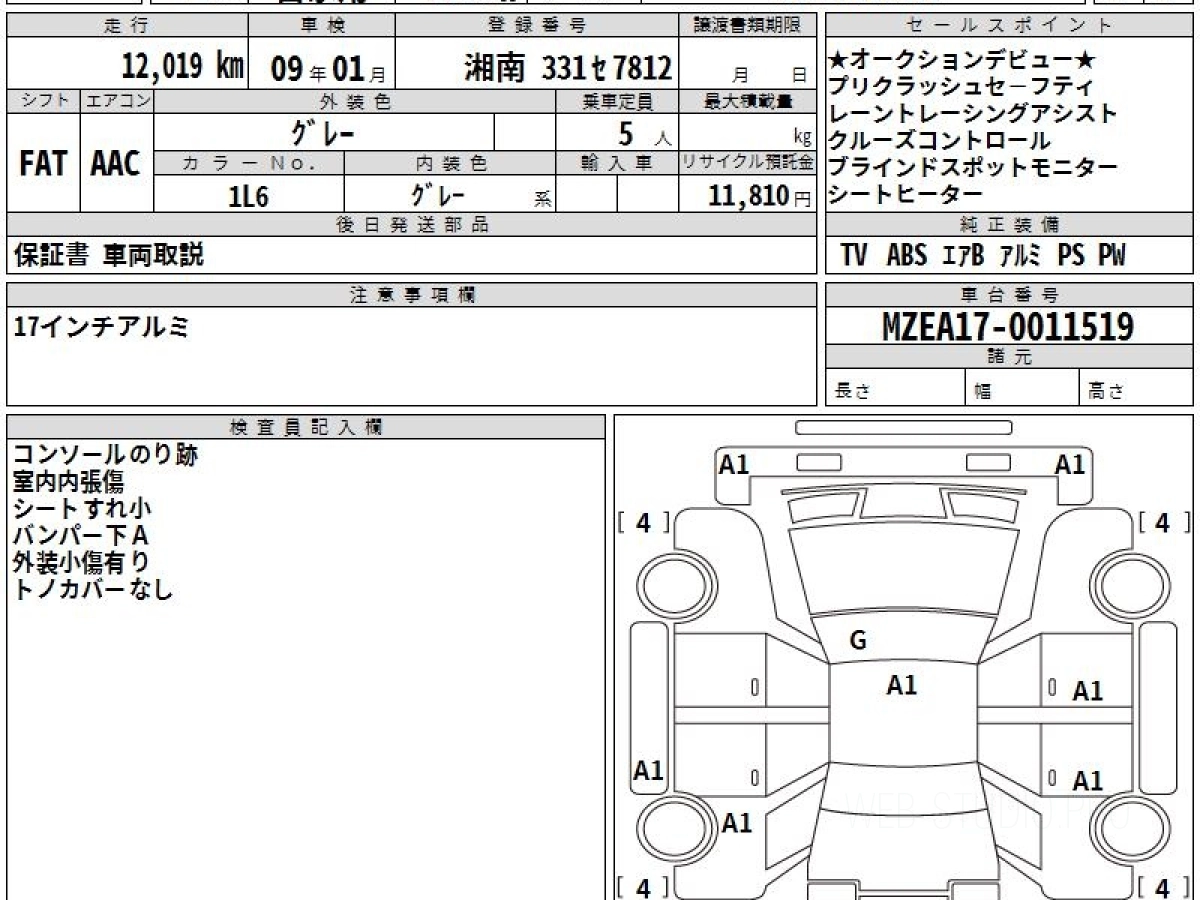This screenshot has width=1200, height=900.
Task: Select the 長さ dimension label
Action: click(853, 391)
